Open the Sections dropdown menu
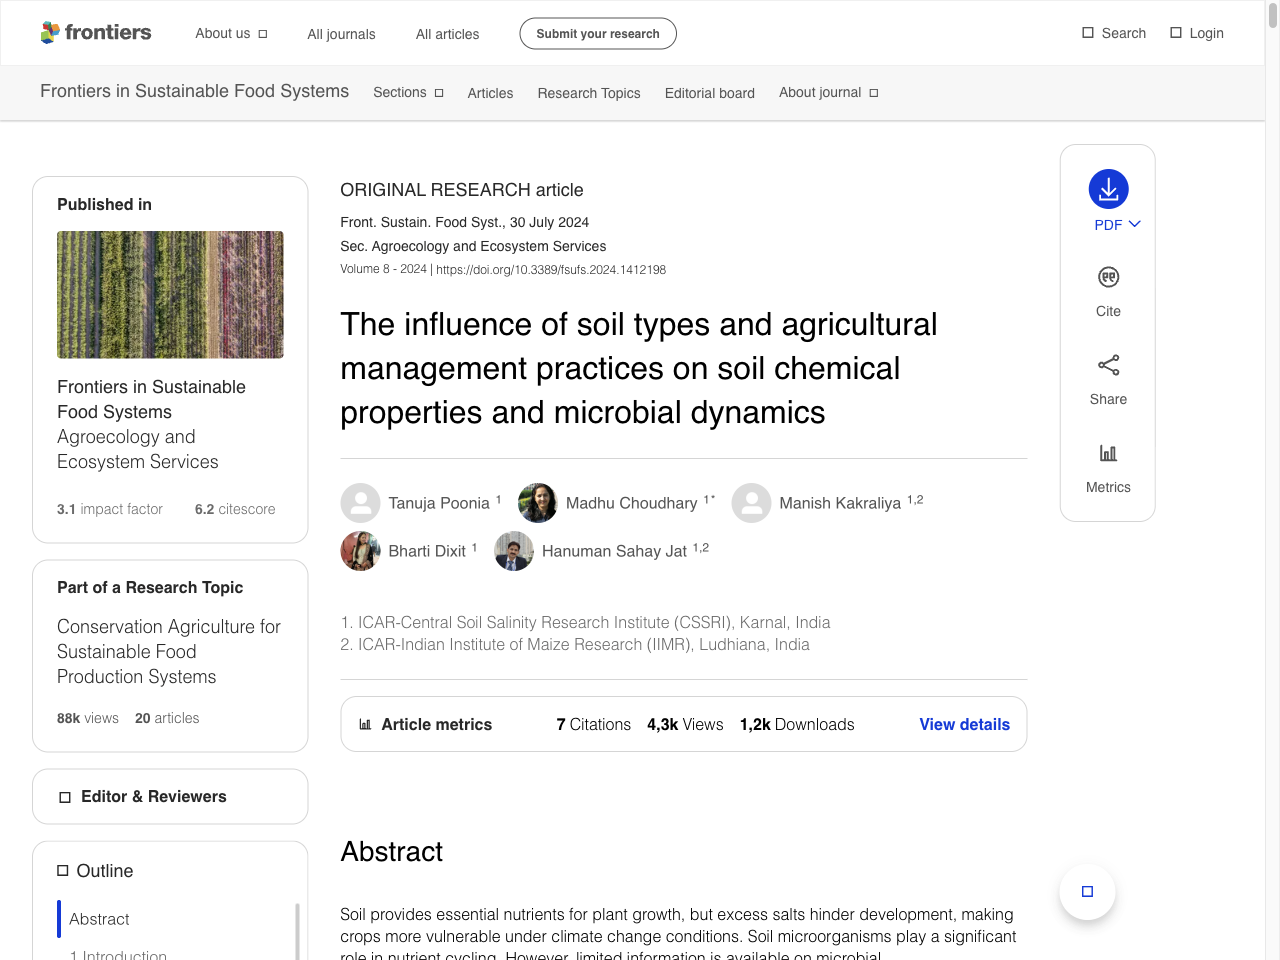This screenshot has width=1280, height=960. point(408,93)
